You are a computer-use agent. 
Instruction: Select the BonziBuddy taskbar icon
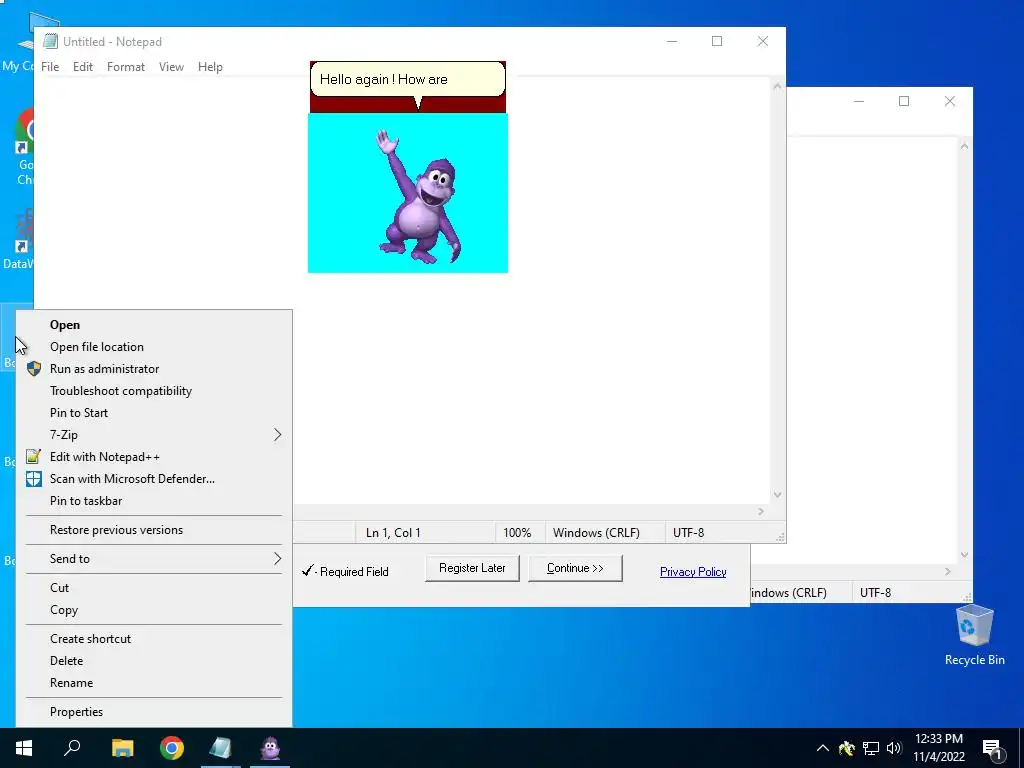270,748
